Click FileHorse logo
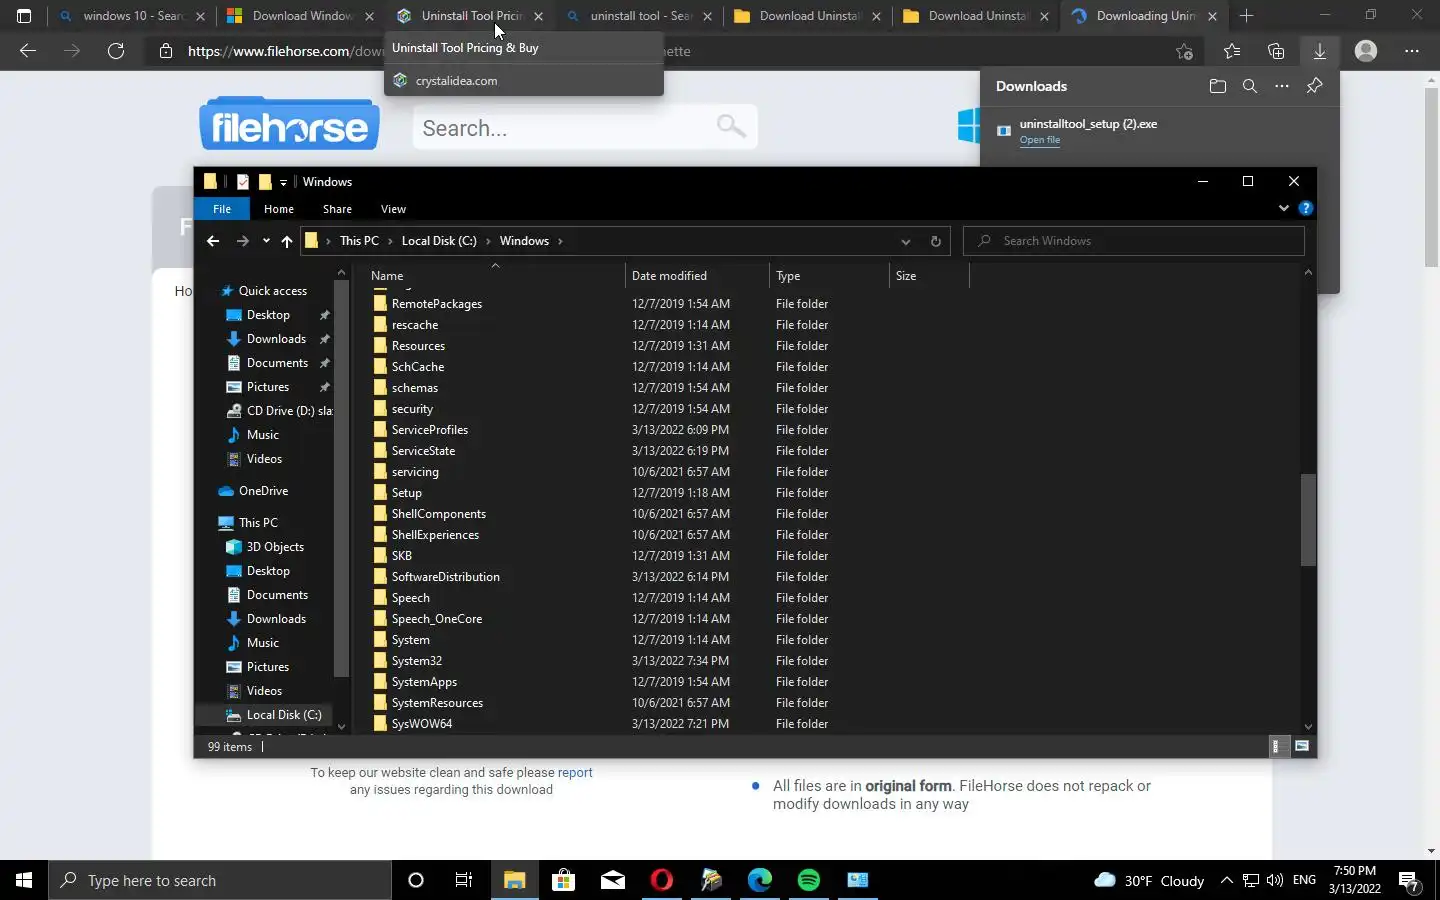The image size is (1440, 900). click(x=289, y=124)
